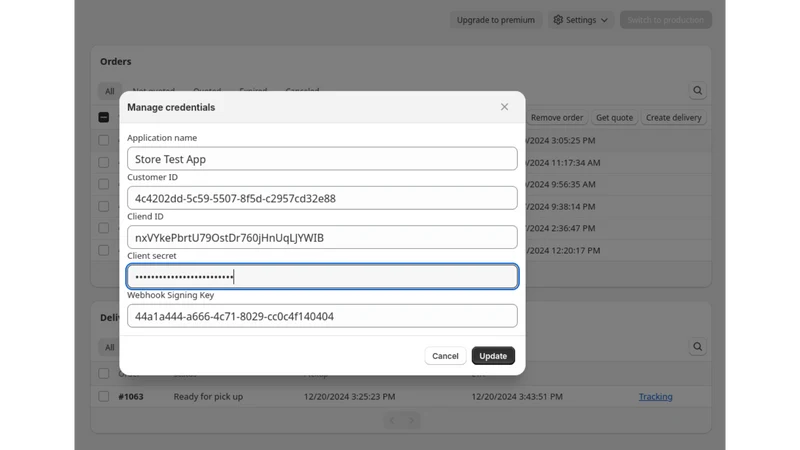Check the box for delivery #1063
This screenshot has height=450, width=800.
104,396
